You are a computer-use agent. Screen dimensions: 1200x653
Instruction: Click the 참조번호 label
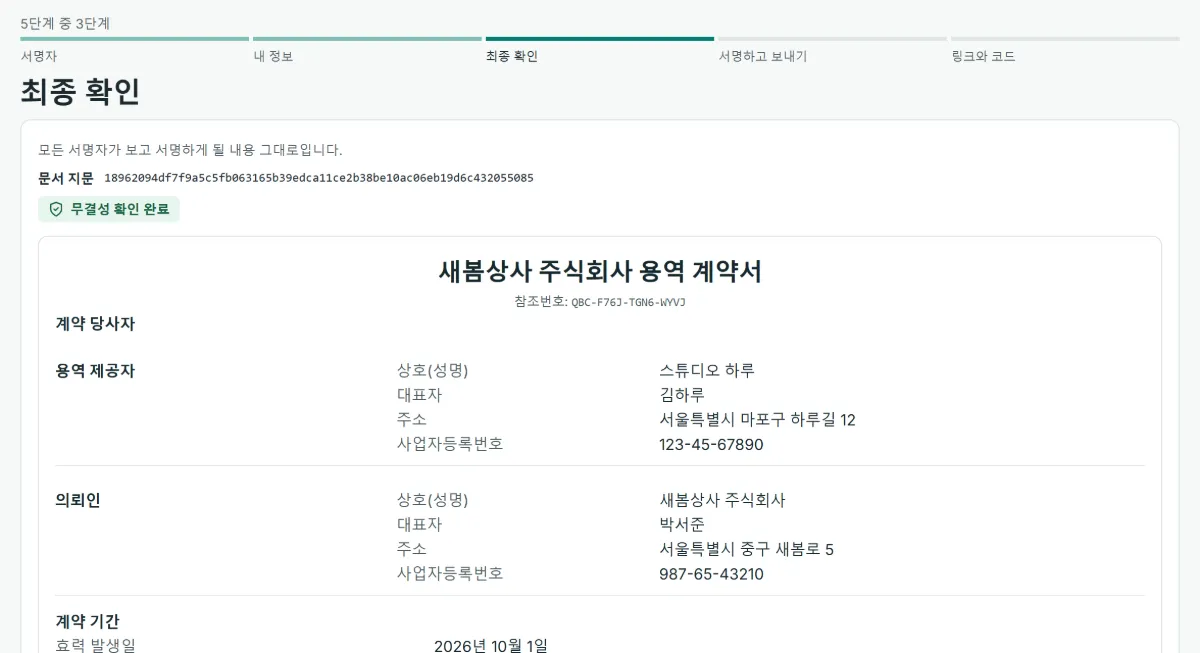click(x=541, y=301)
